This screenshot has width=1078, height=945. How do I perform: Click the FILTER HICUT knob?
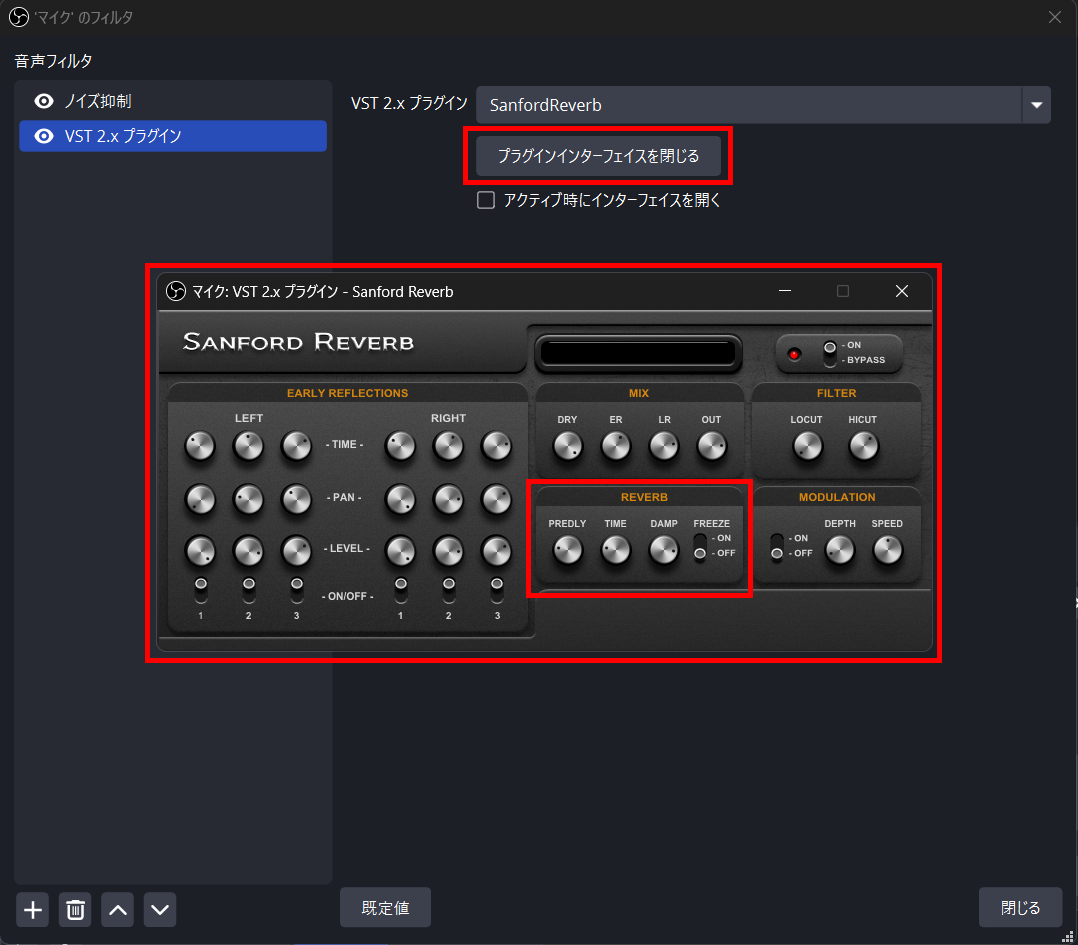tap(864, 446)
